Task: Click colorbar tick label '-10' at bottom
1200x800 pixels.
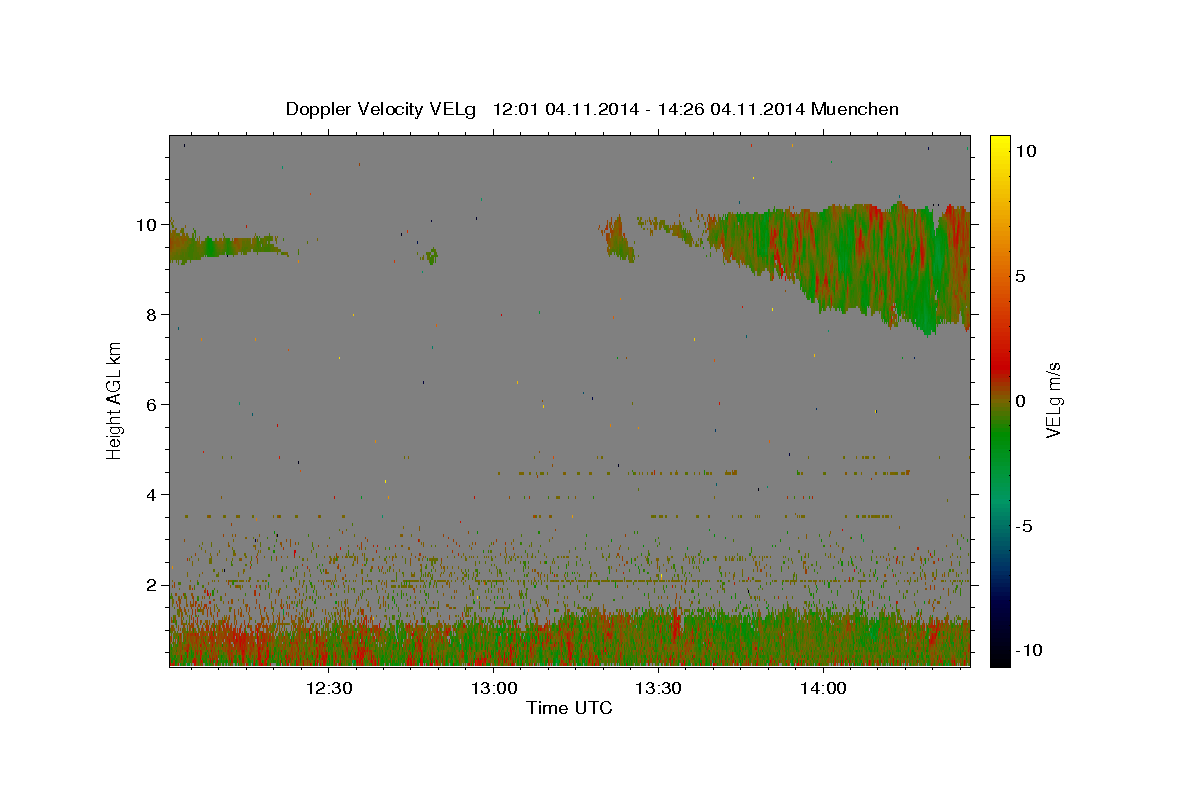Action: click(x=1028, y=651)
